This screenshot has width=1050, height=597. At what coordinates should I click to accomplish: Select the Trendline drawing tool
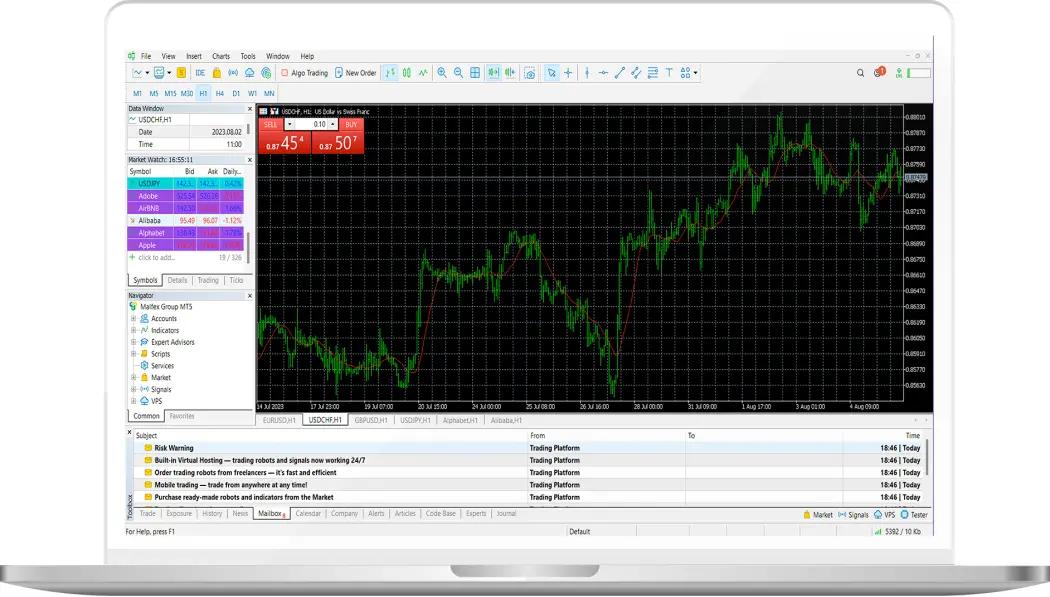click(x=619, y=73)
